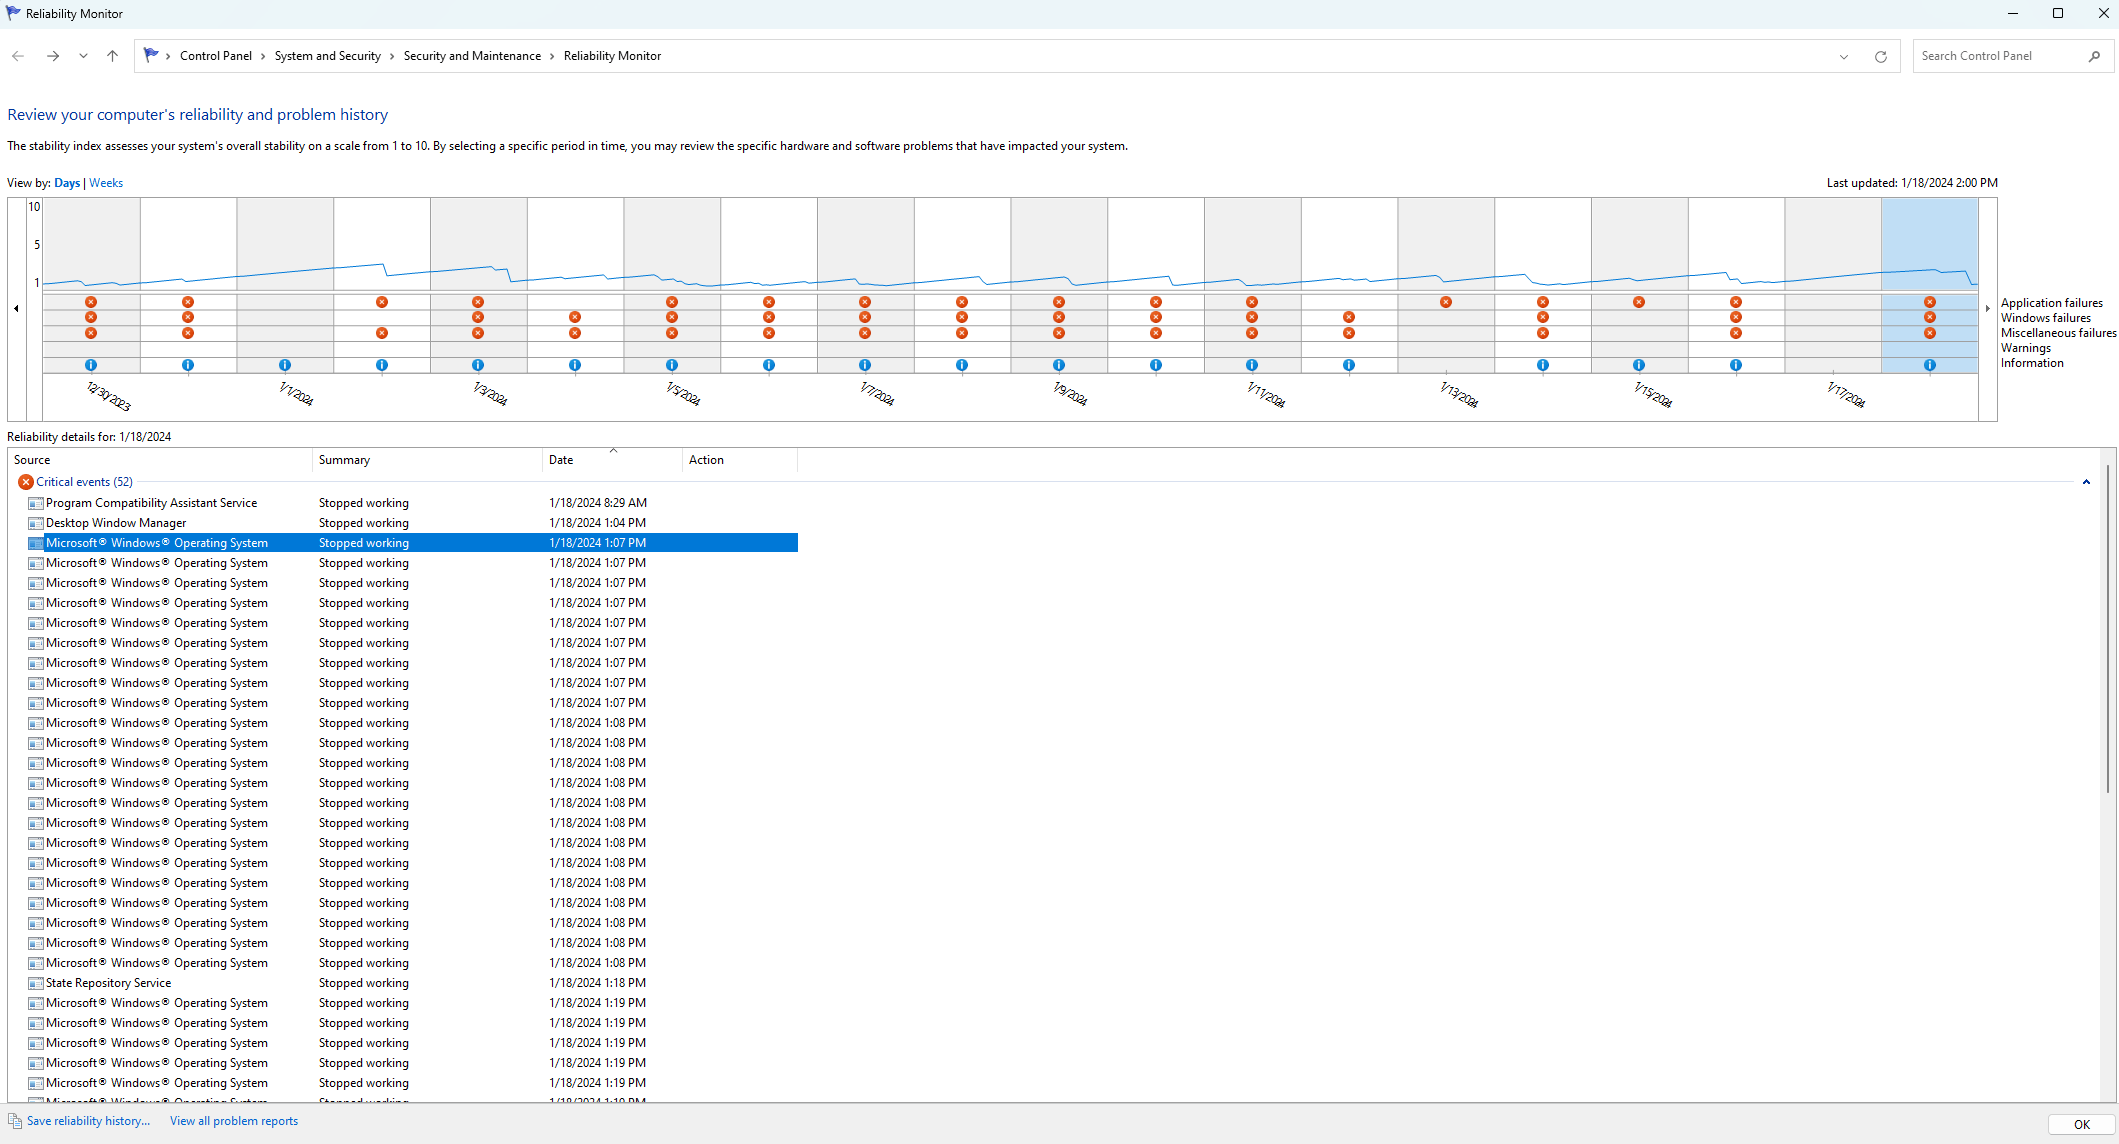
Task: Open Security and Maintenance breadcrumb
Action: click(472, 56)
